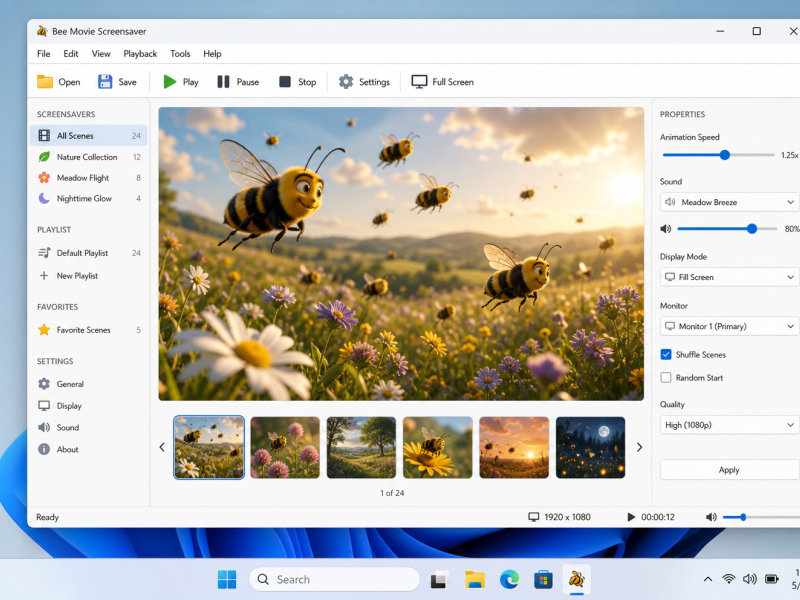Start playback with the green Play icon
The image size is (800, 600).
pos(169,82)
